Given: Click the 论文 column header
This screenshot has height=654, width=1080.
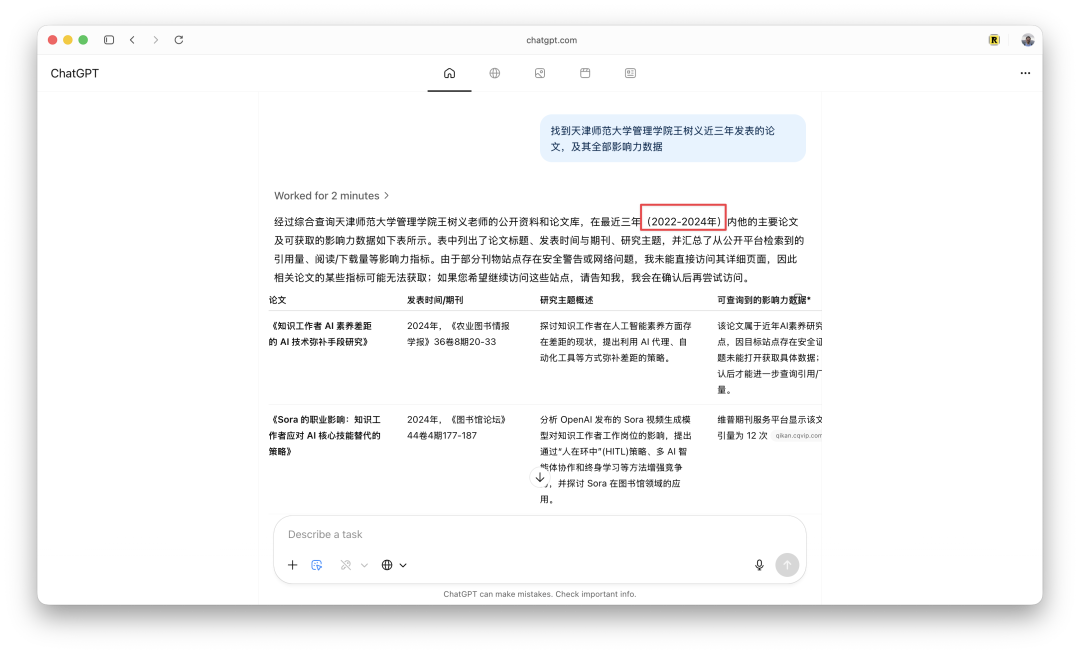Looking at the screenshot, I should tap(277, 300).
